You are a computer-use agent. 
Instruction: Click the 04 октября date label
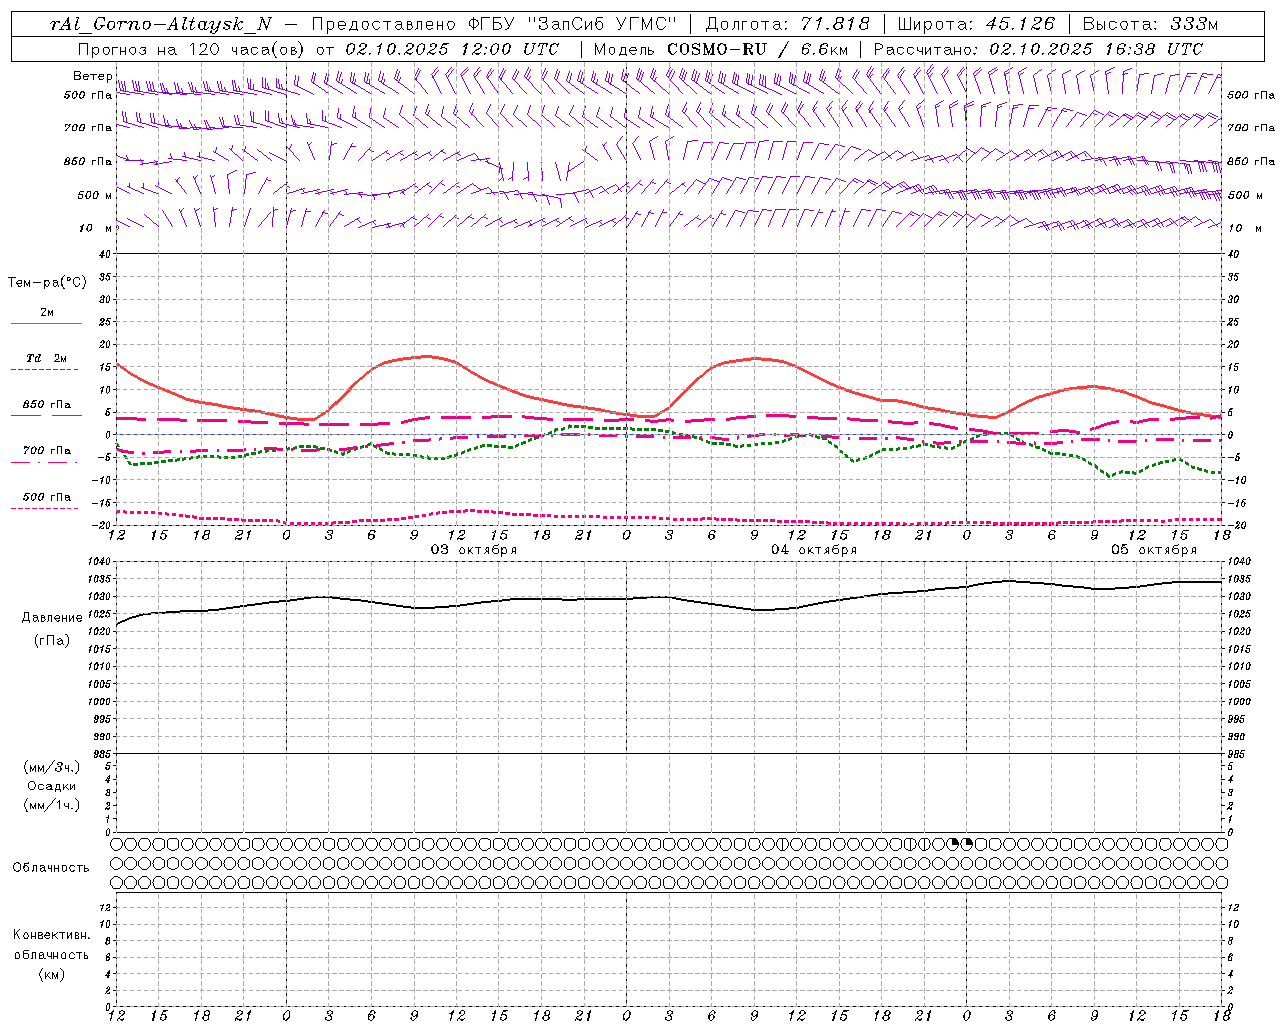click(x=814, y=550)
